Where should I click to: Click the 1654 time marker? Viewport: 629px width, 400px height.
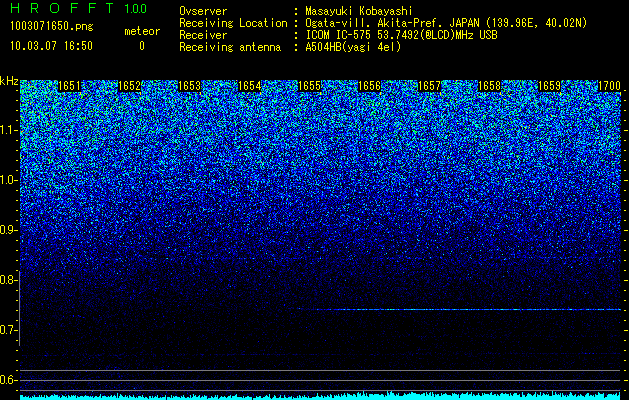(250, 86)
